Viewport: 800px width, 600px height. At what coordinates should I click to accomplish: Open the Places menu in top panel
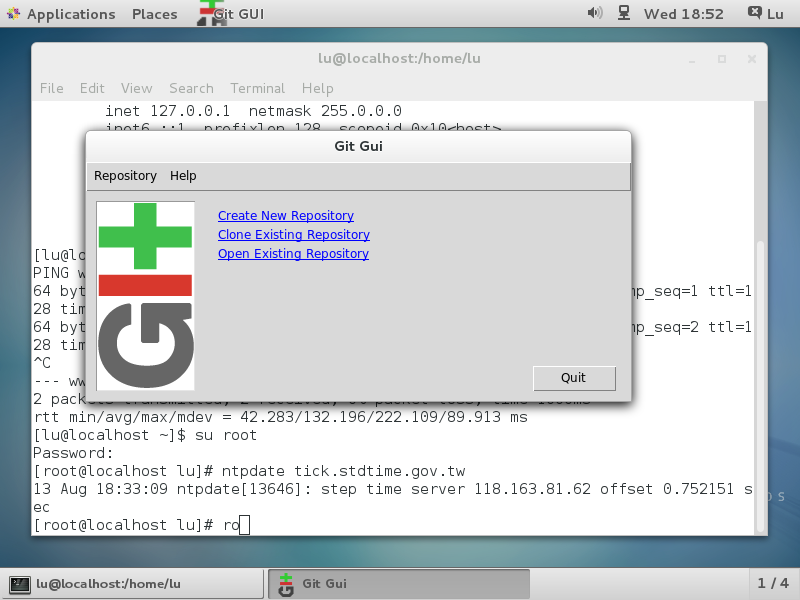pyautogui.click(x=155, y=14)
